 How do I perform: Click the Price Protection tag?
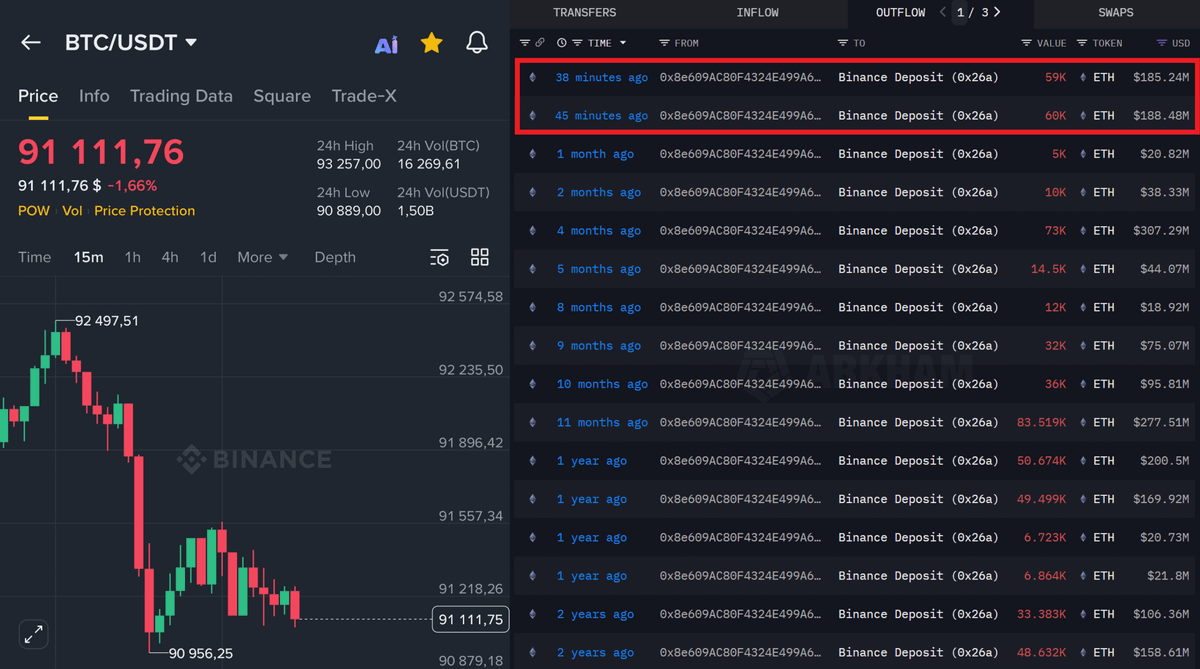[145, 211]
